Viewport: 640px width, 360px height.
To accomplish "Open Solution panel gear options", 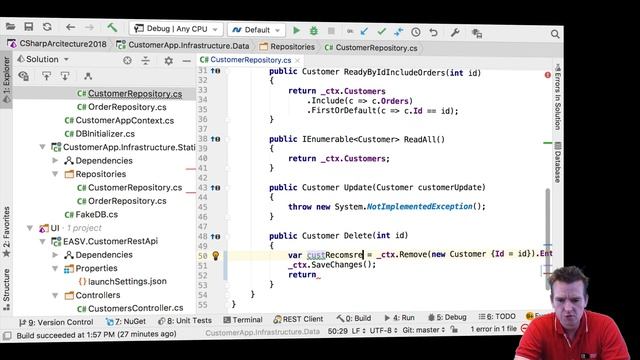I will [x=169, y=61].
